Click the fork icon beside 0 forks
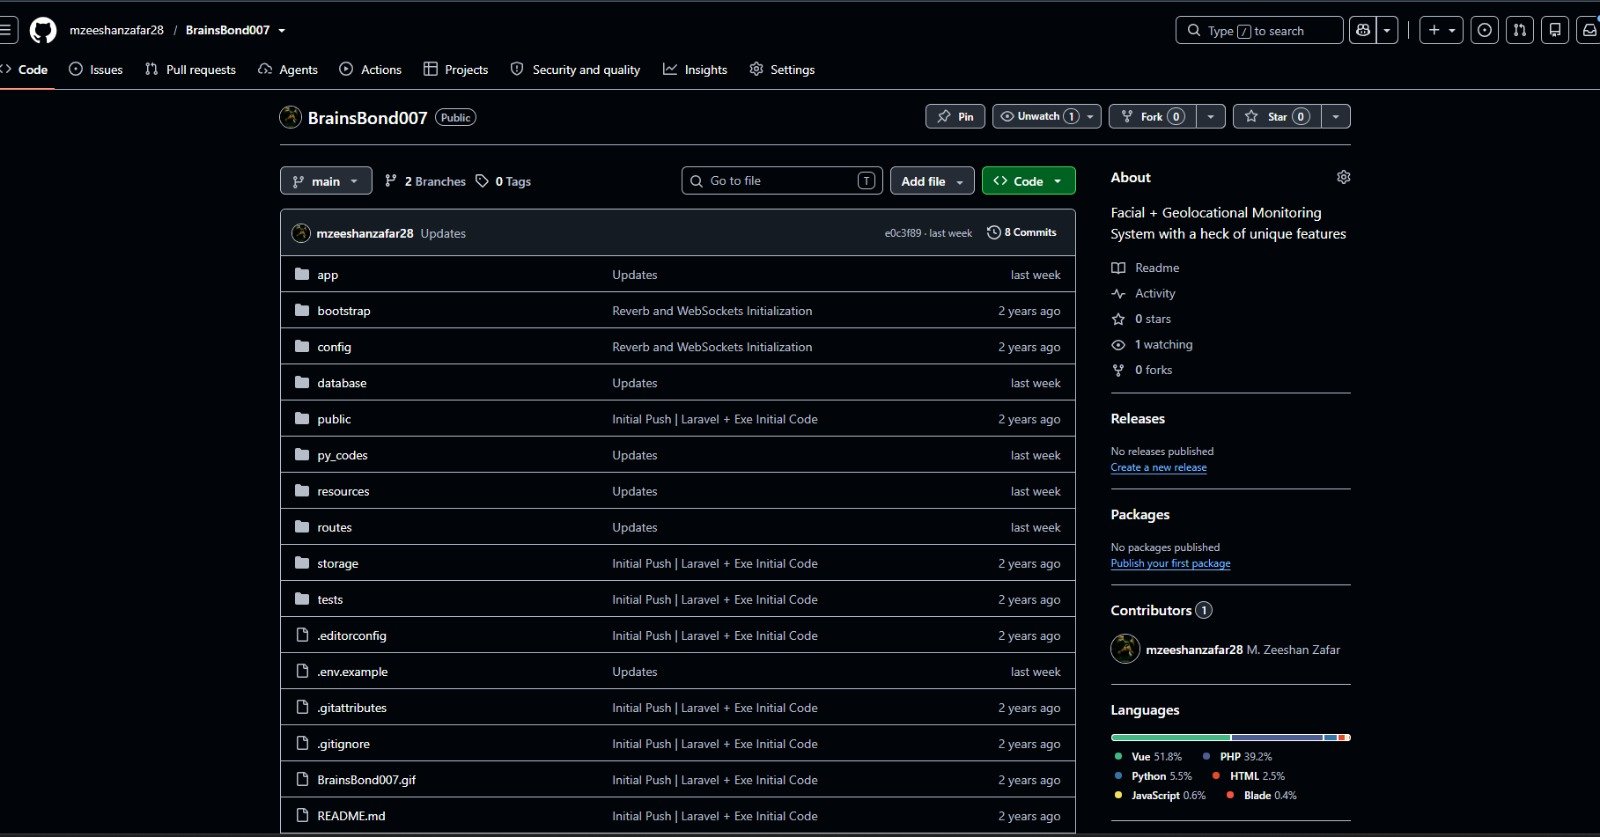 point(1118,370)
